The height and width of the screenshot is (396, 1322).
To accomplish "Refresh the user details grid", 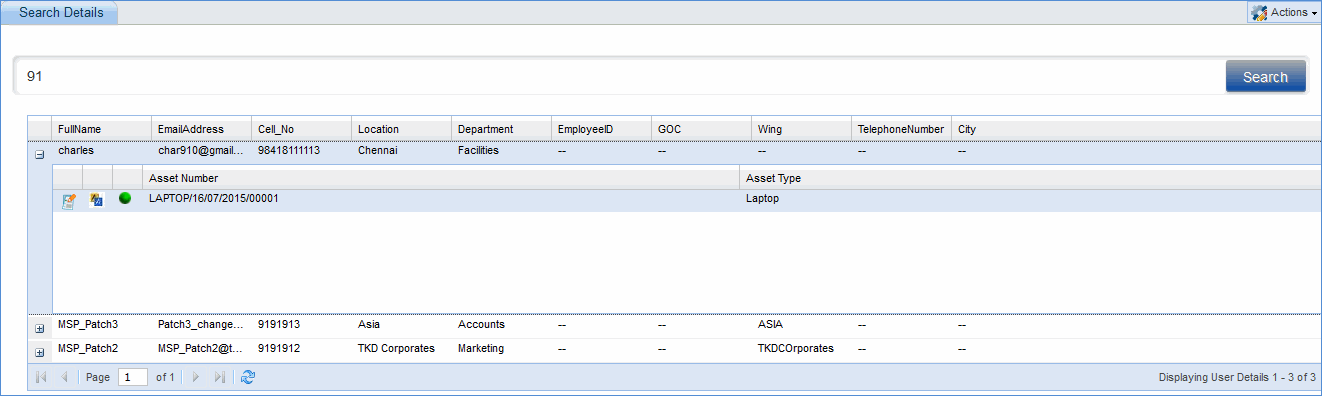I will point(249,377).
